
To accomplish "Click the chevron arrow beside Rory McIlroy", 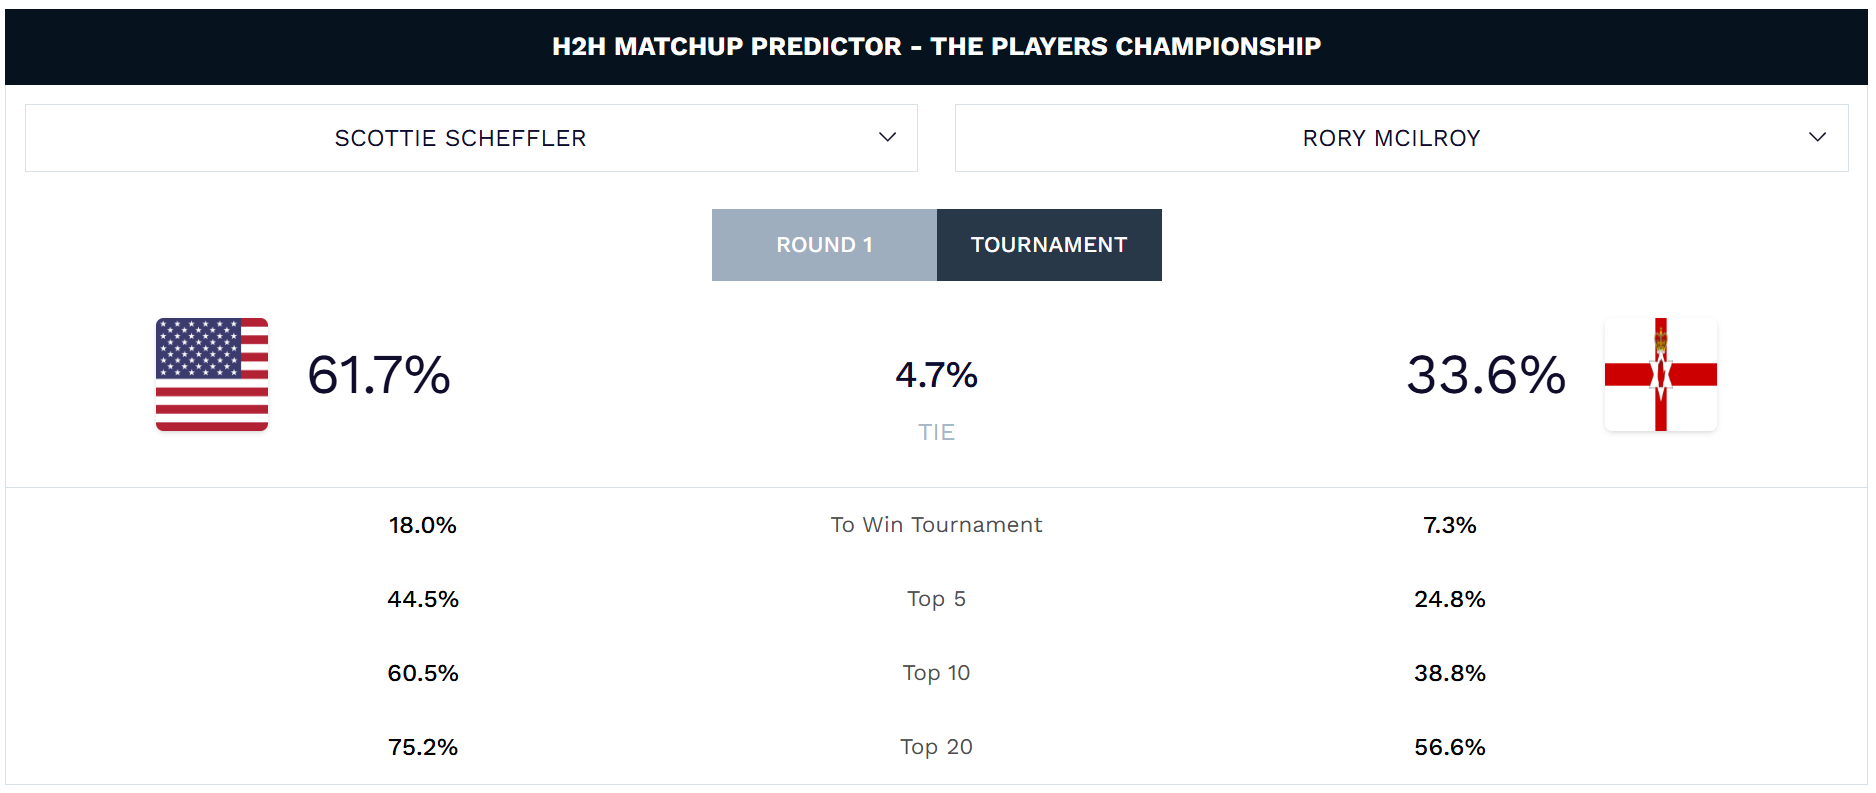I will pos(1817,138).
